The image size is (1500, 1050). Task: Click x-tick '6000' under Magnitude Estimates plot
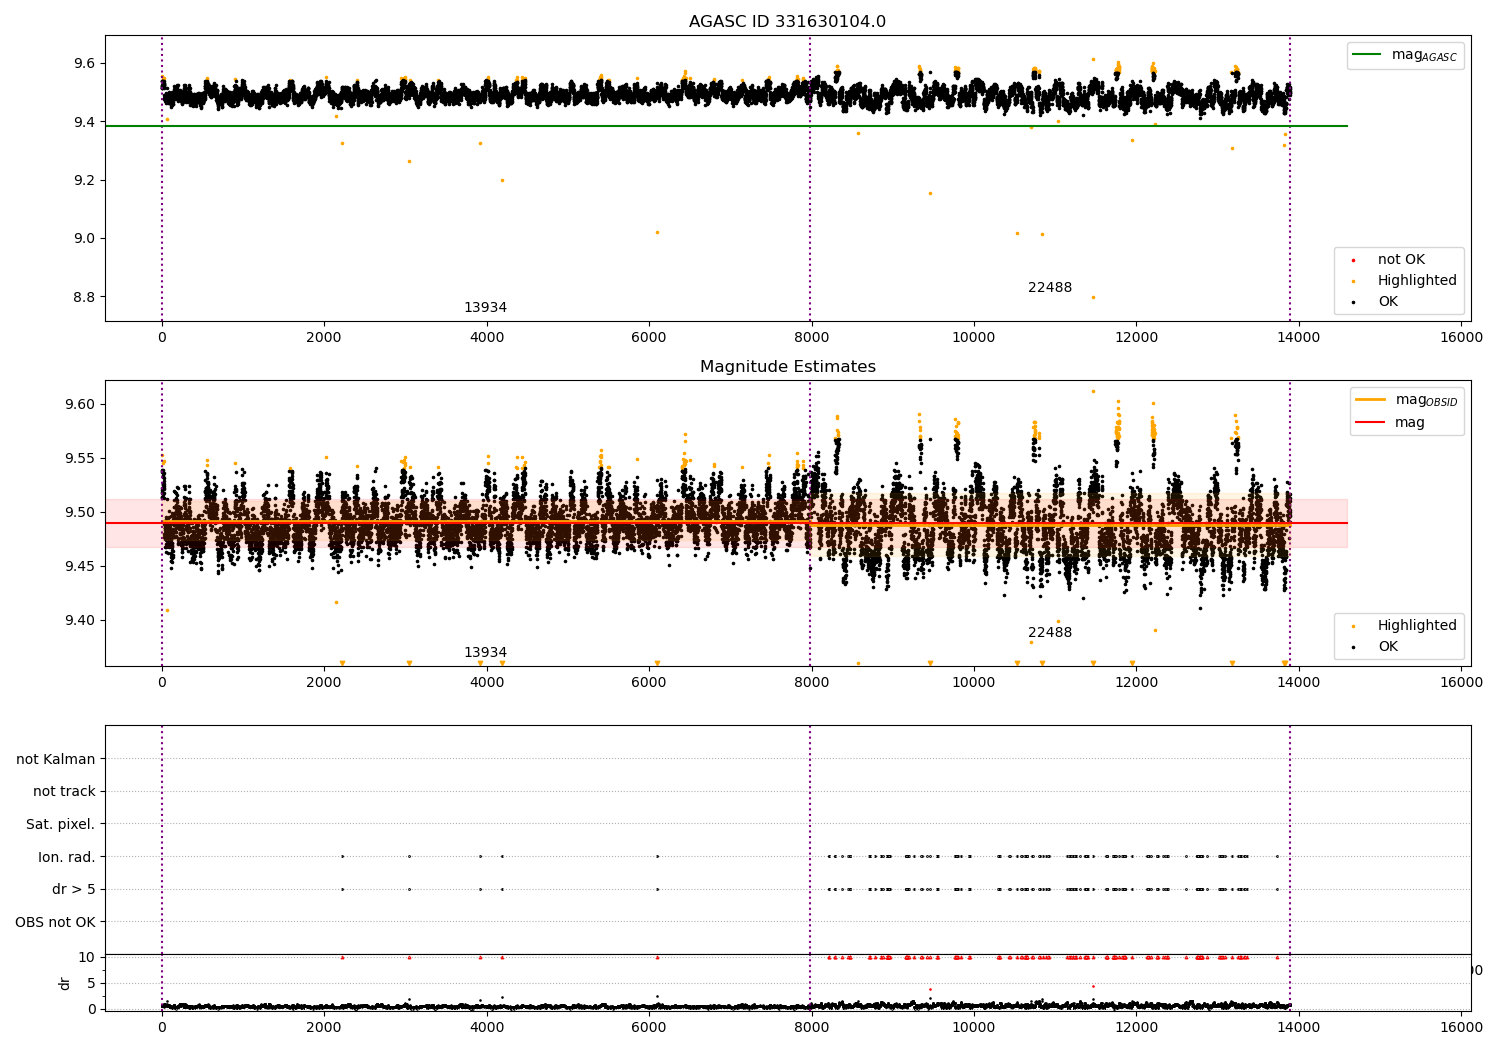coord(649,683)
